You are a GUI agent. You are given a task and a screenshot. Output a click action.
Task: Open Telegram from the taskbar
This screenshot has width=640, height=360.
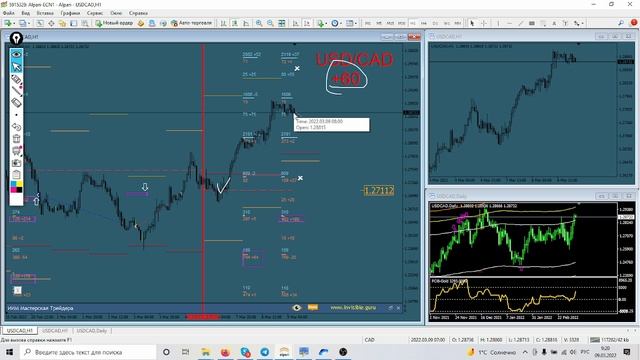[x=264, y=352]
